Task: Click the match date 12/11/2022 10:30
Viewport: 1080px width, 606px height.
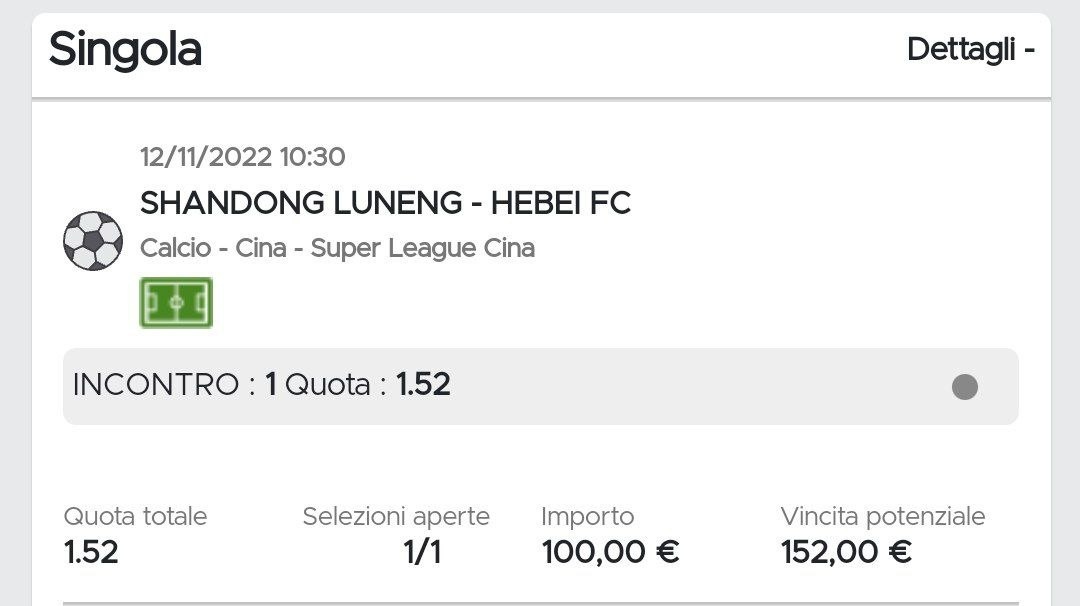Action: pos(242,157)
